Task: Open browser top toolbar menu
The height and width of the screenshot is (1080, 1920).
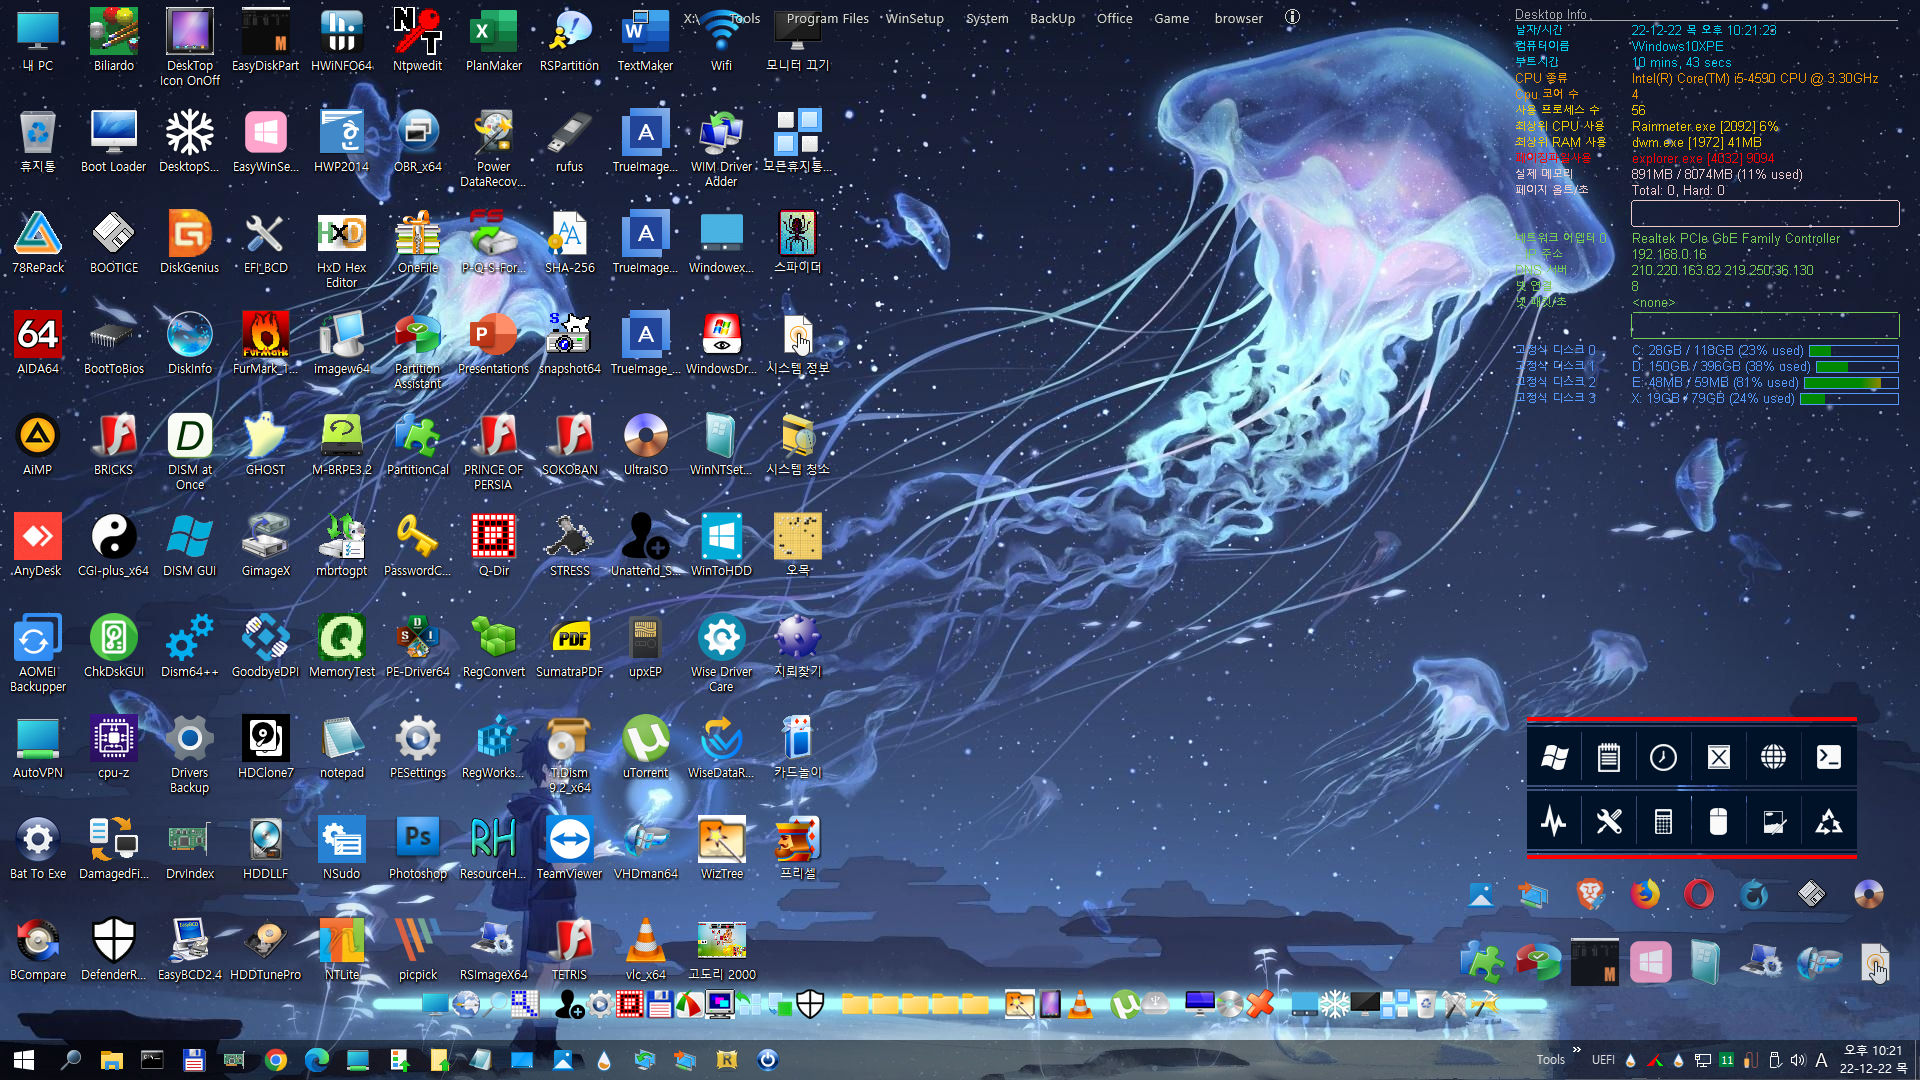Action: (x=1238, y=18)
